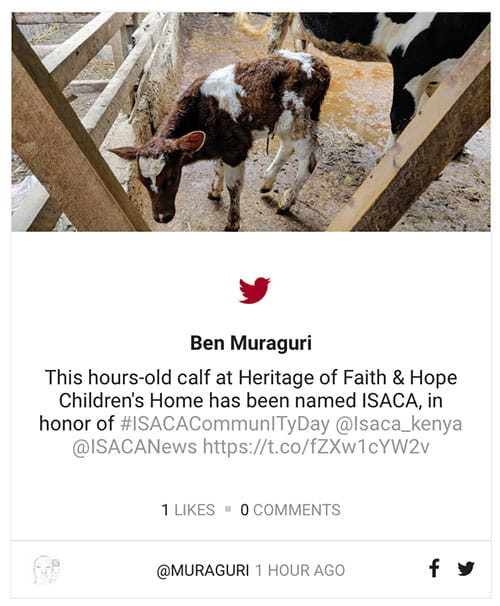This screenshot has width=500, height=606.
Task: Open the #ISACACommunITyDay hashtag
Action: [225, 424]
